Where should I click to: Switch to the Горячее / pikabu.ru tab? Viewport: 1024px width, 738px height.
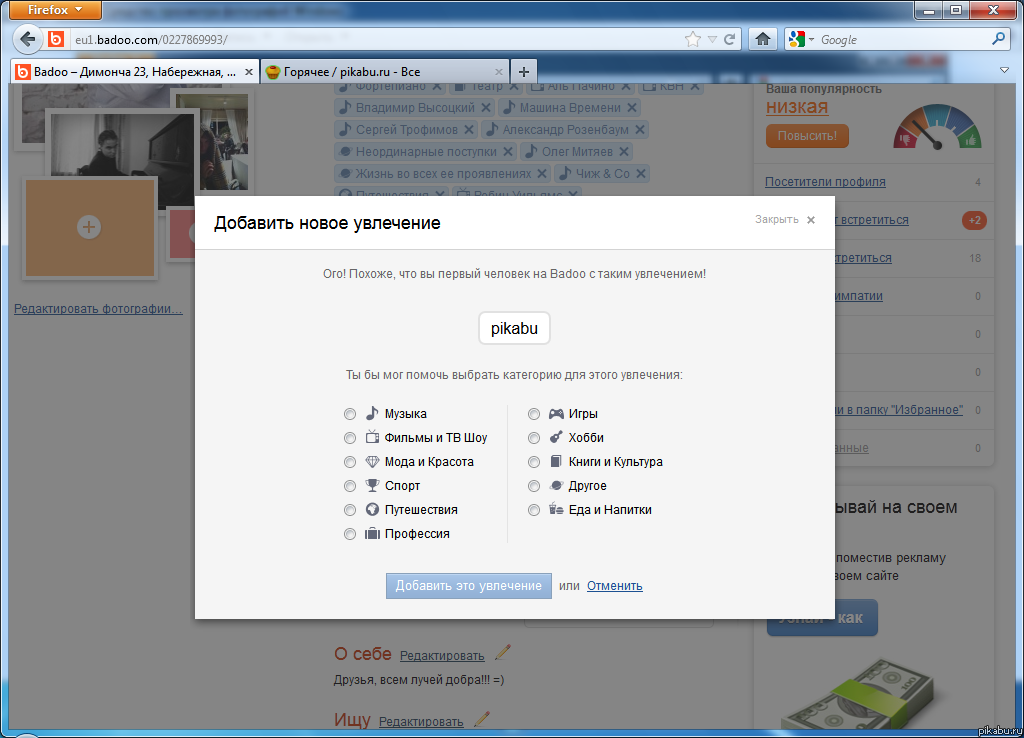(x=385, y=72)
